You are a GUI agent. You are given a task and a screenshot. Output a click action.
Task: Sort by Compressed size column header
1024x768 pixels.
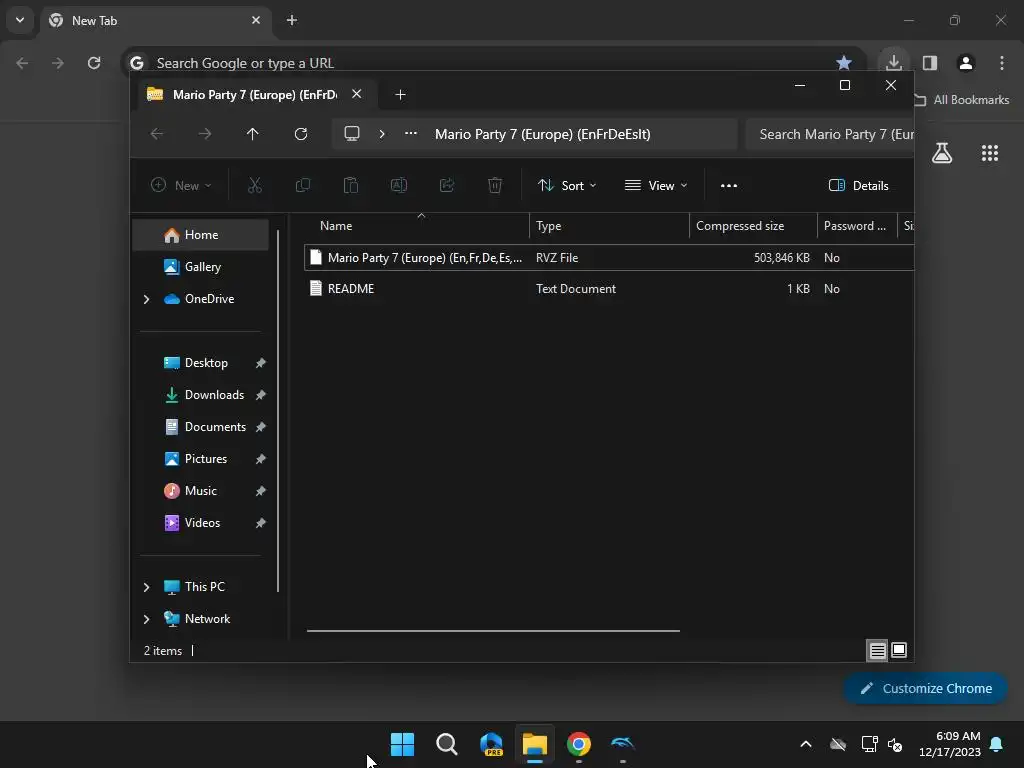[753, 226]
